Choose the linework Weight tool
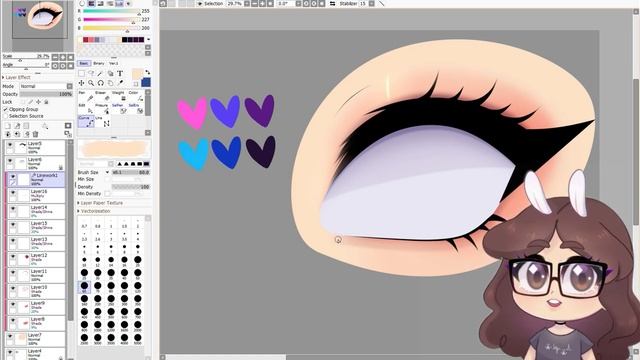This screenshot has width=640, height=360. (x=119, y=97)
